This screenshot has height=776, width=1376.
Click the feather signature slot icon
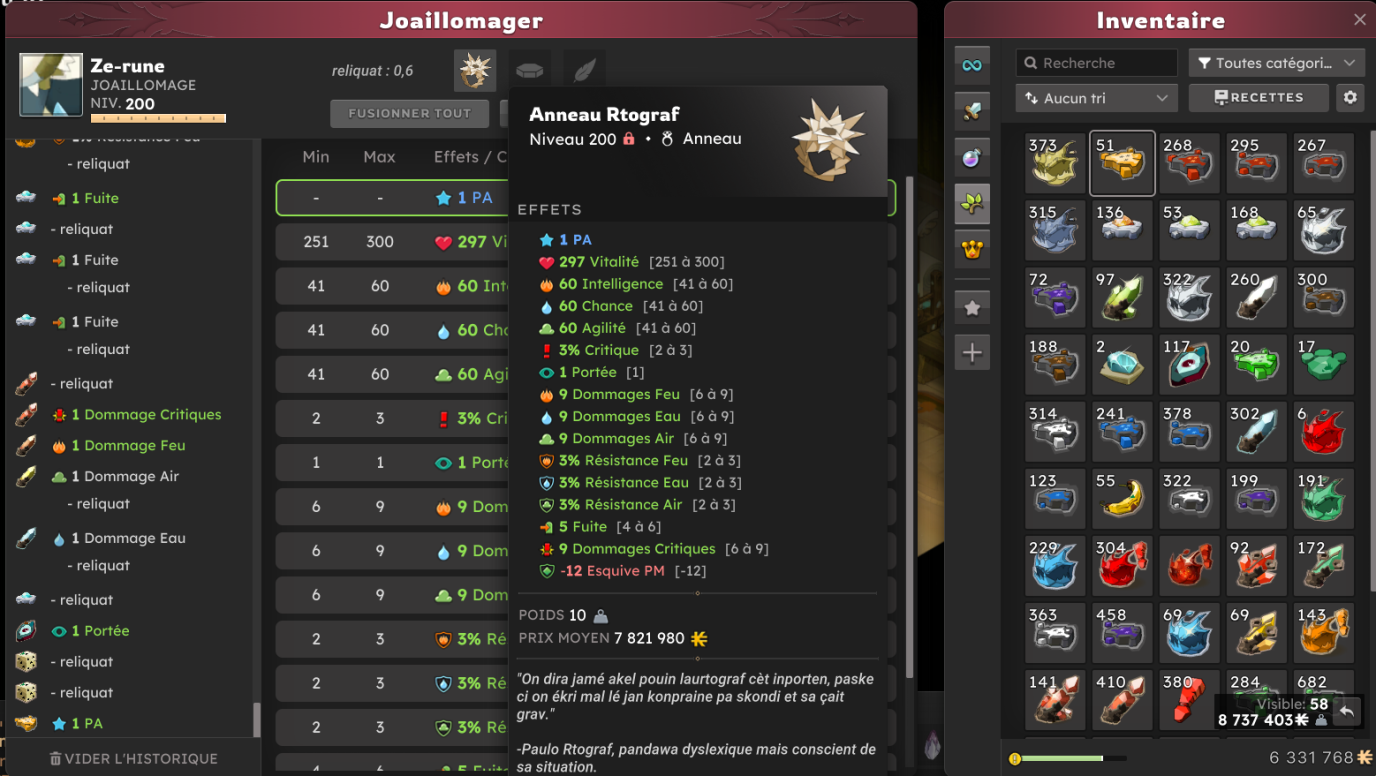tap(584, 71)
